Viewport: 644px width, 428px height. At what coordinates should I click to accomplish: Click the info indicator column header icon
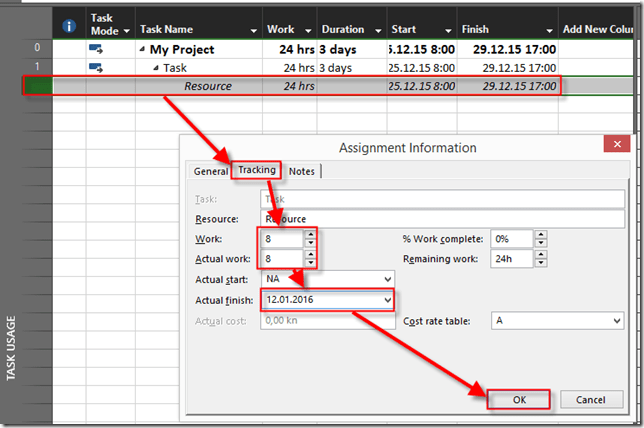coord(68,26)
